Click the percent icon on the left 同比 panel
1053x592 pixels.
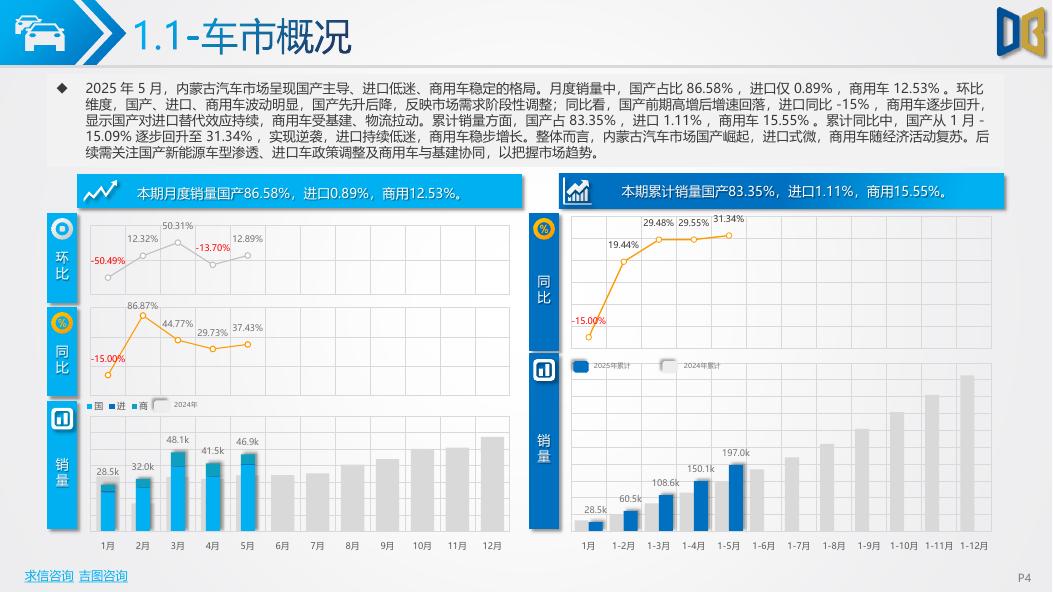pos(62,323)
